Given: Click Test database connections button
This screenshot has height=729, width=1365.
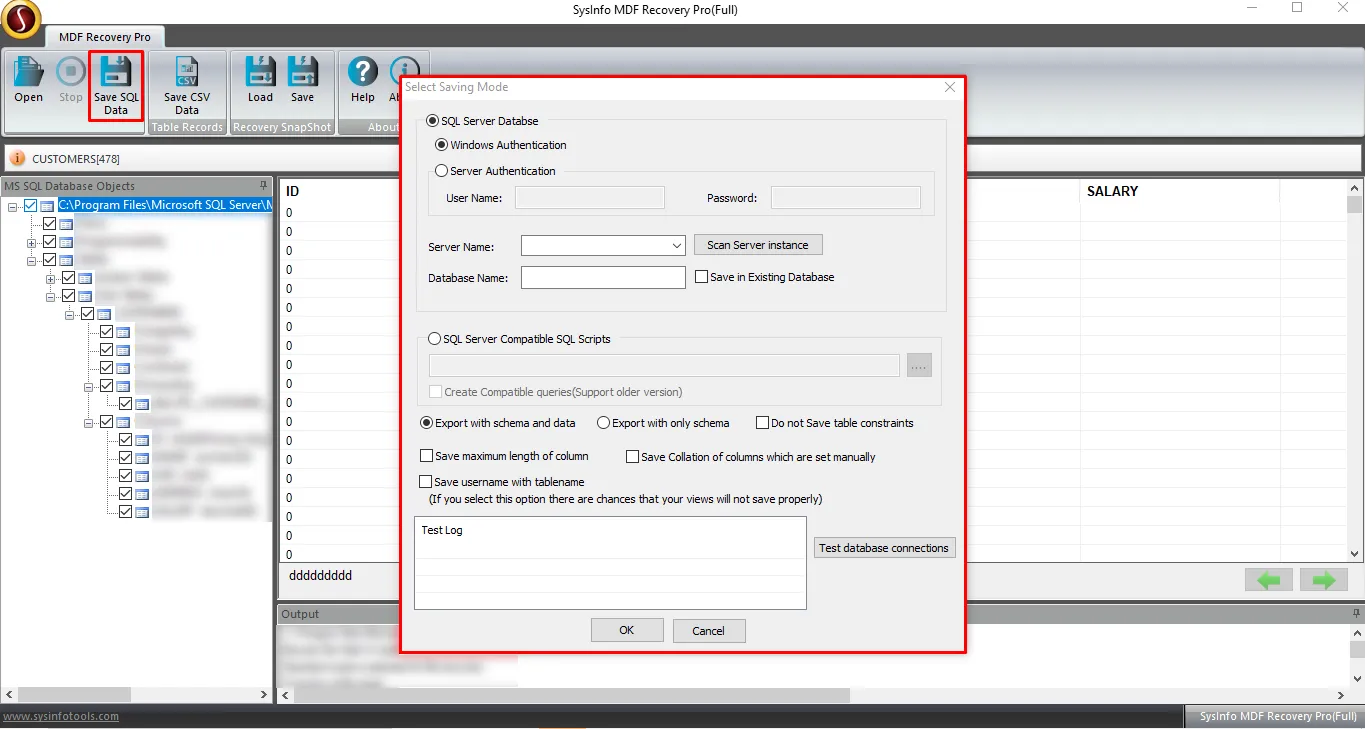Looking at the screenshot, I should (884, 548).
